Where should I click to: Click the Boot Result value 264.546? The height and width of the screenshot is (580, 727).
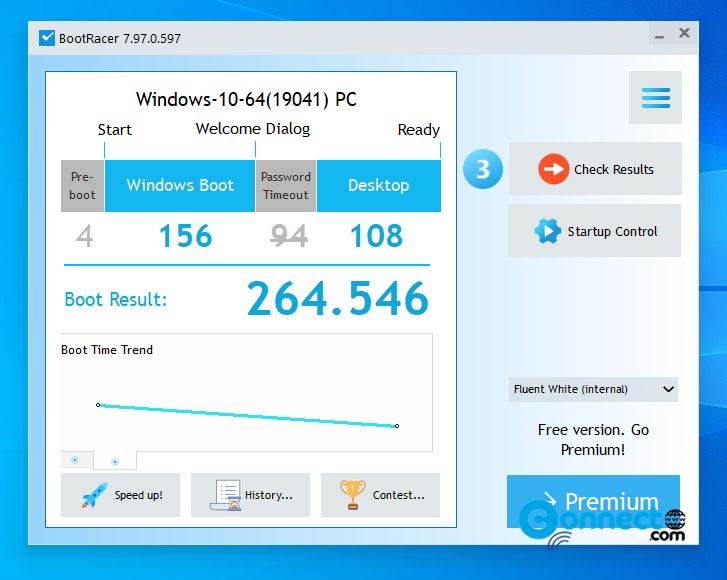coord(338,298)
